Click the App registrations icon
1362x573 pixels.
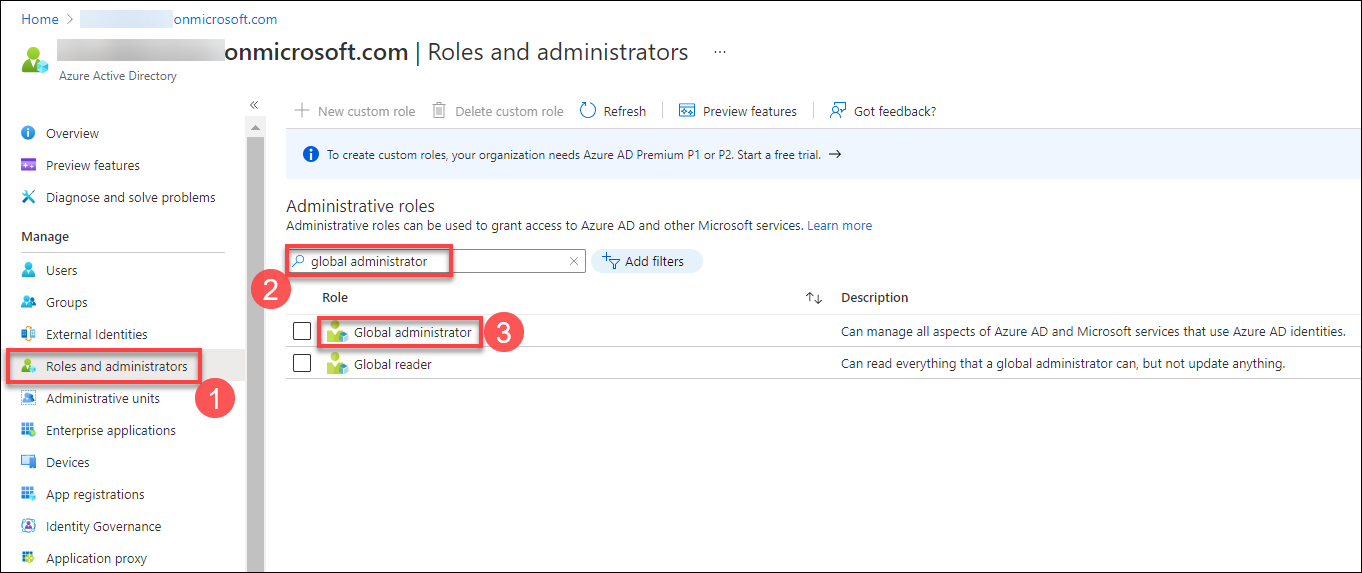(28, 494)
